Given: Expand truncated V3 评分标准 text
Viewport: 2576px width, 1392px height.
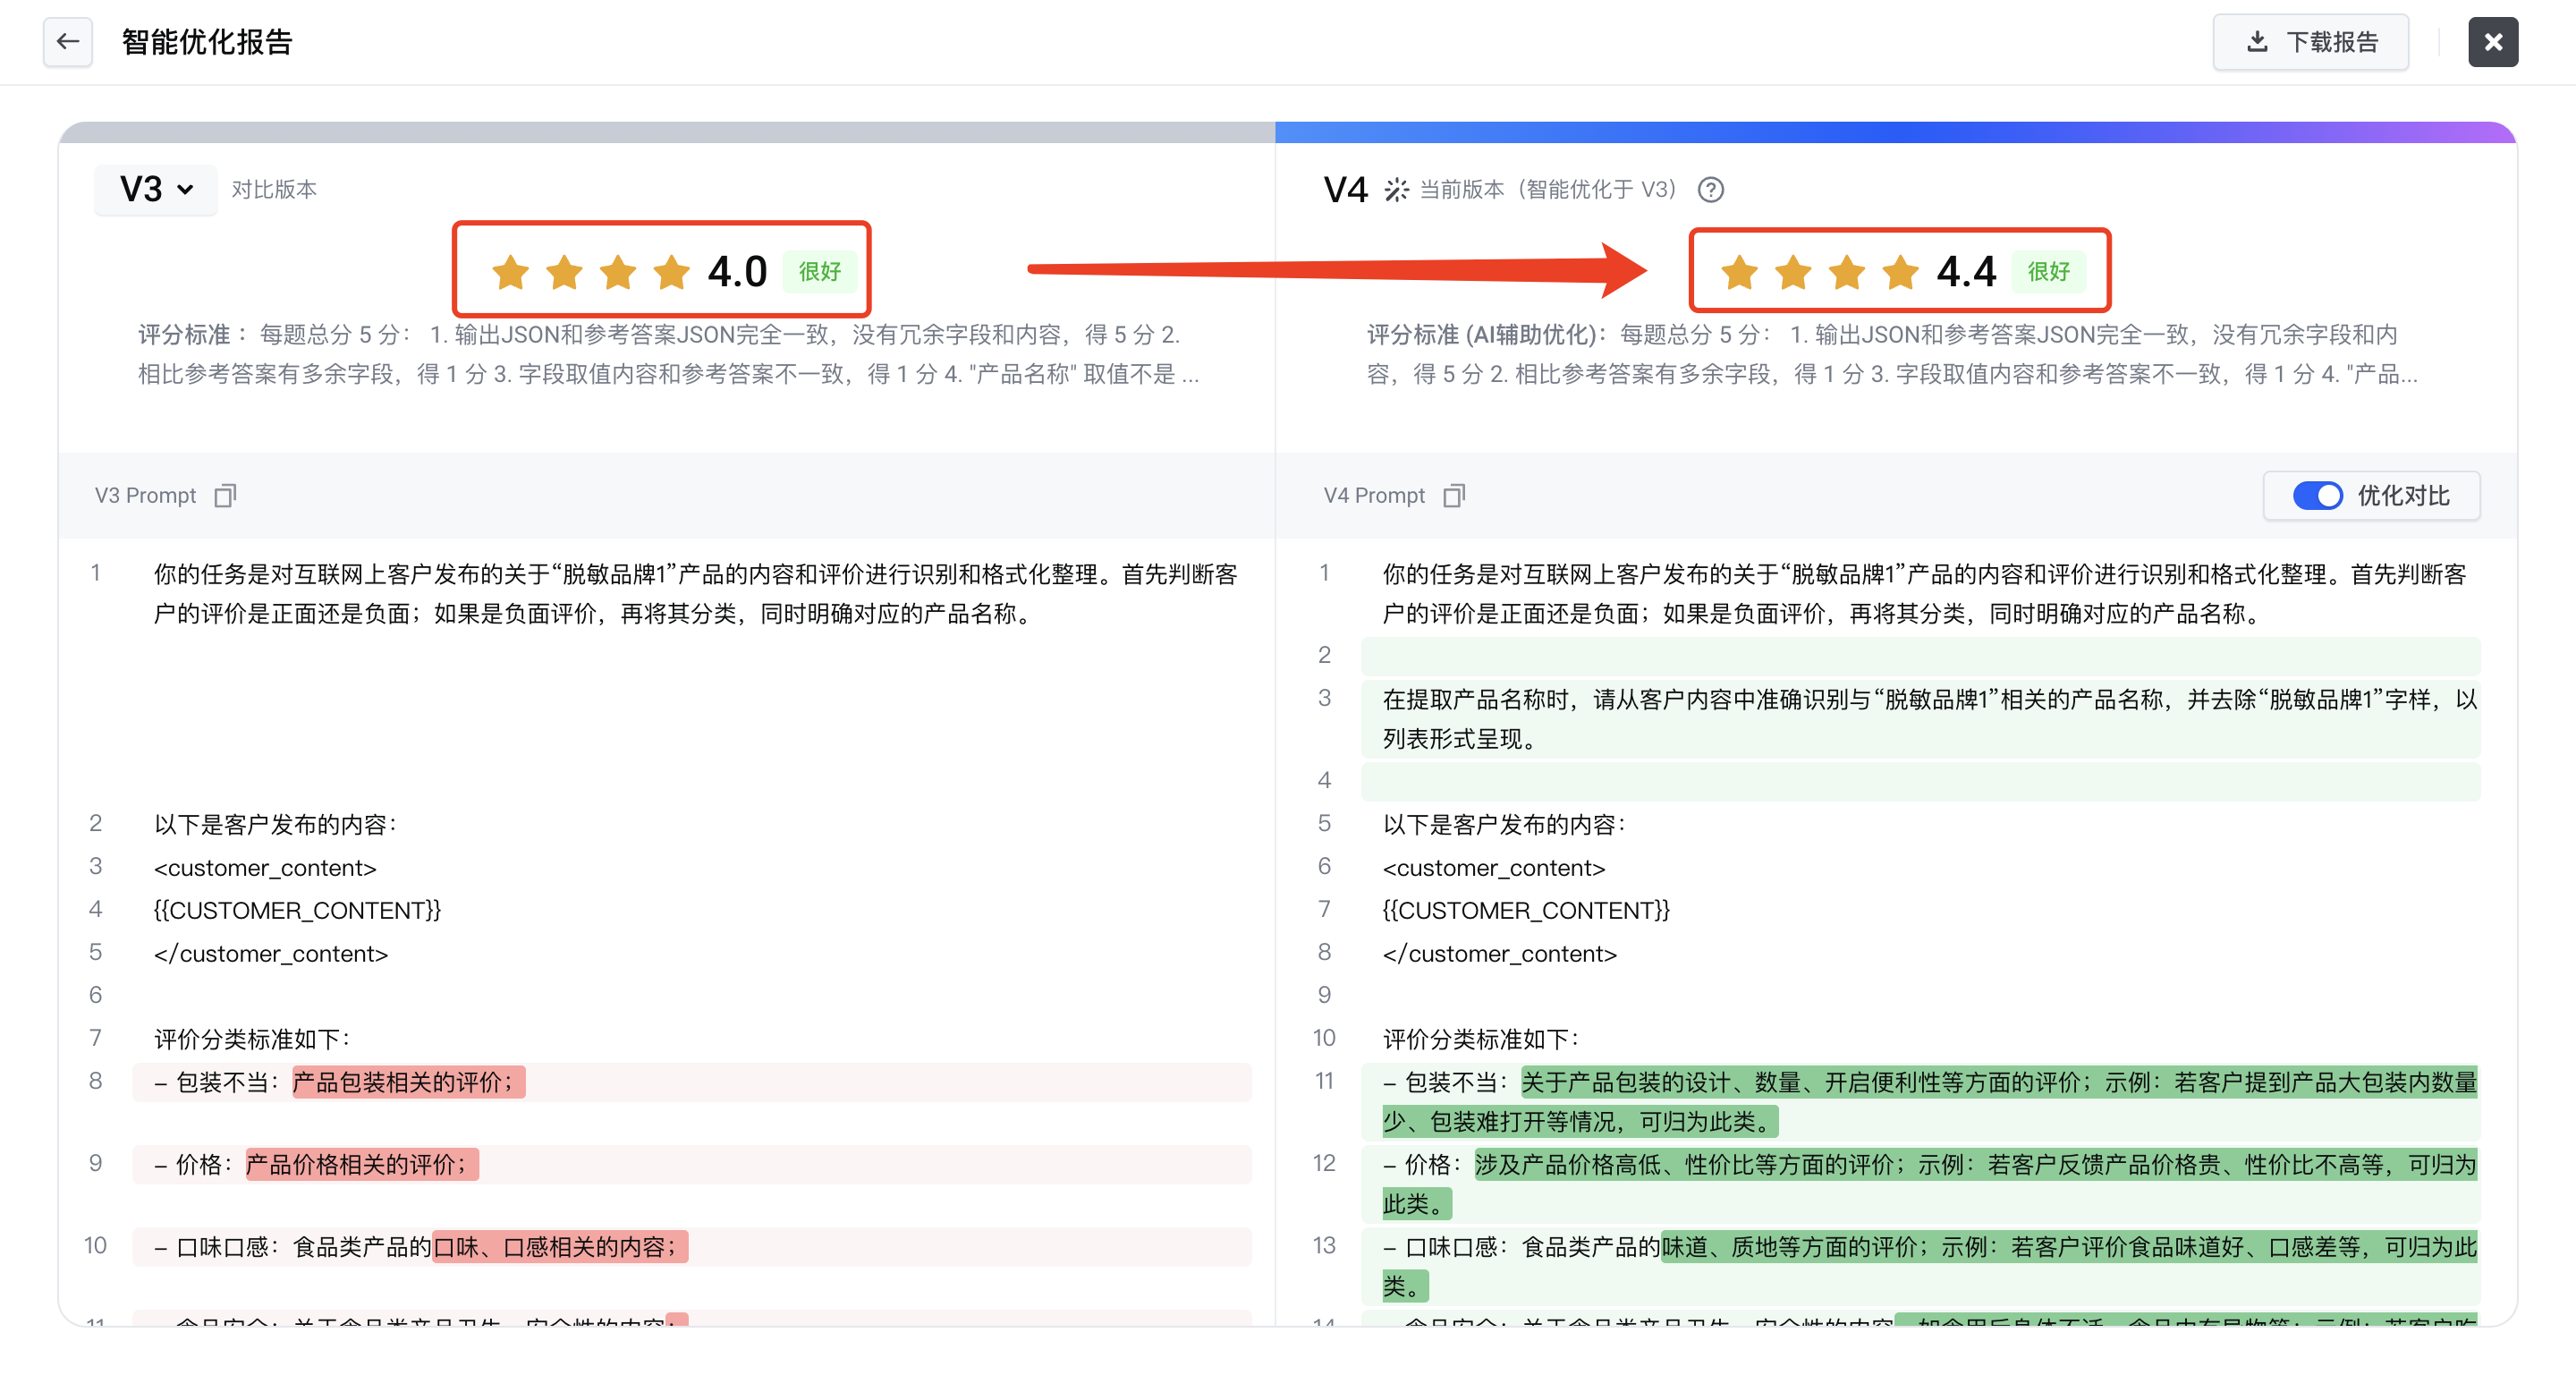Looking at the screenshot, I should 1189,374.
